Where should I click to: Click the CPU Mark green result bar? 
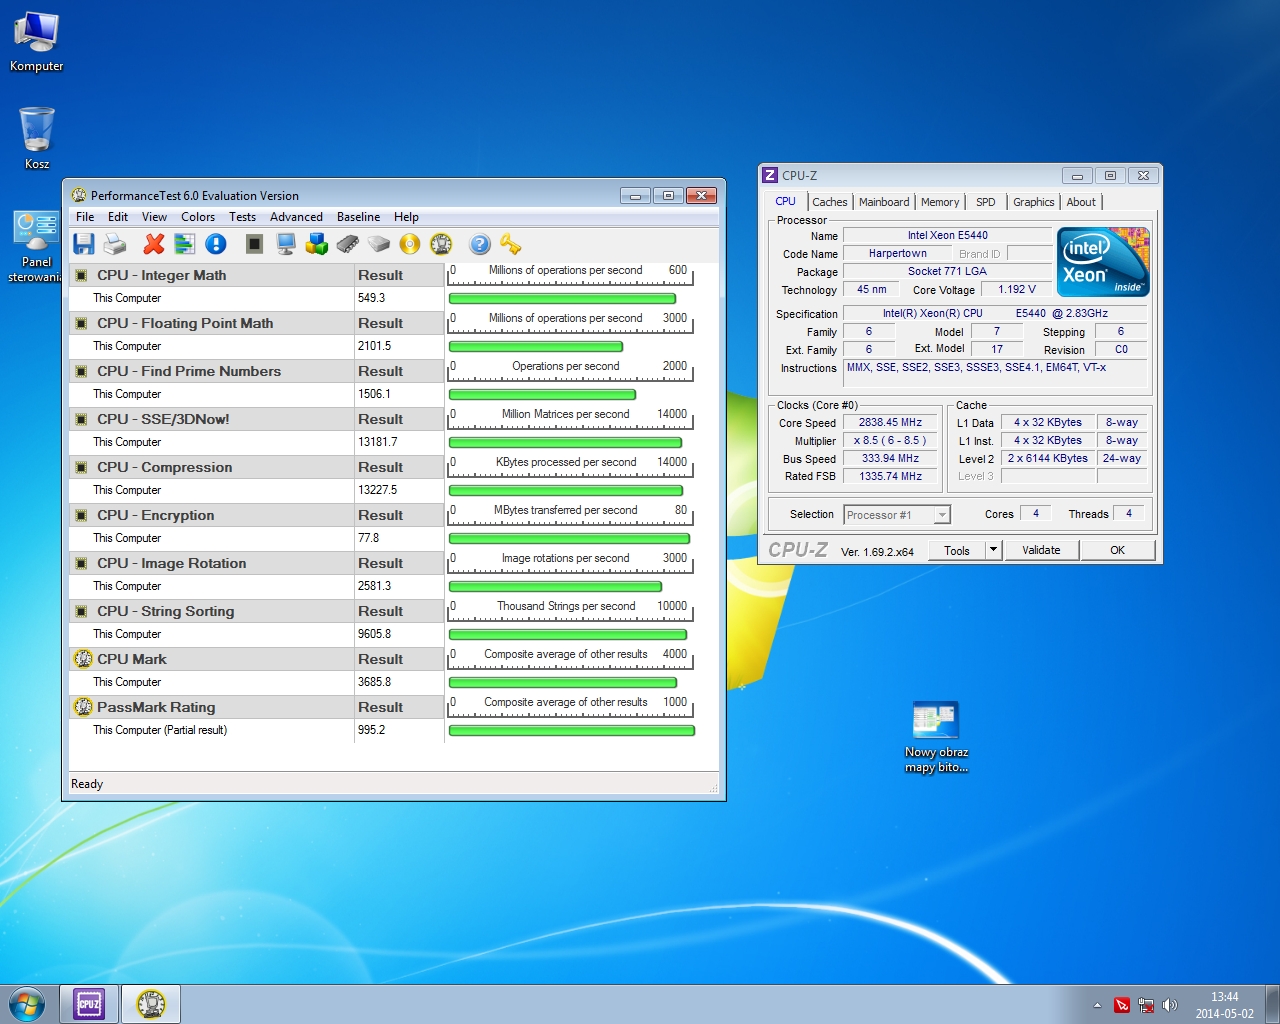pyautogui.click(x=565, y=682)
